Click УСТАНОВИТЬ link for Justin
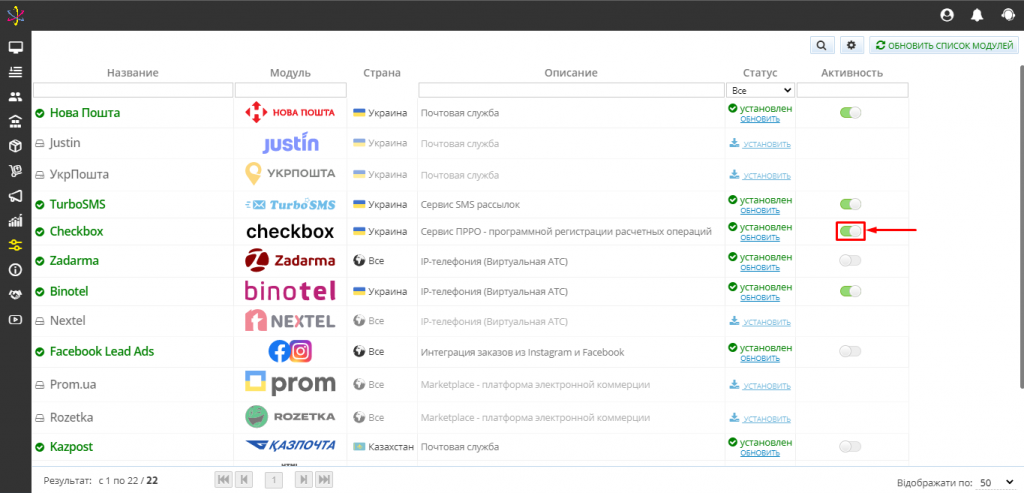The image size is (1024, 493). click(x=766, y=144)
